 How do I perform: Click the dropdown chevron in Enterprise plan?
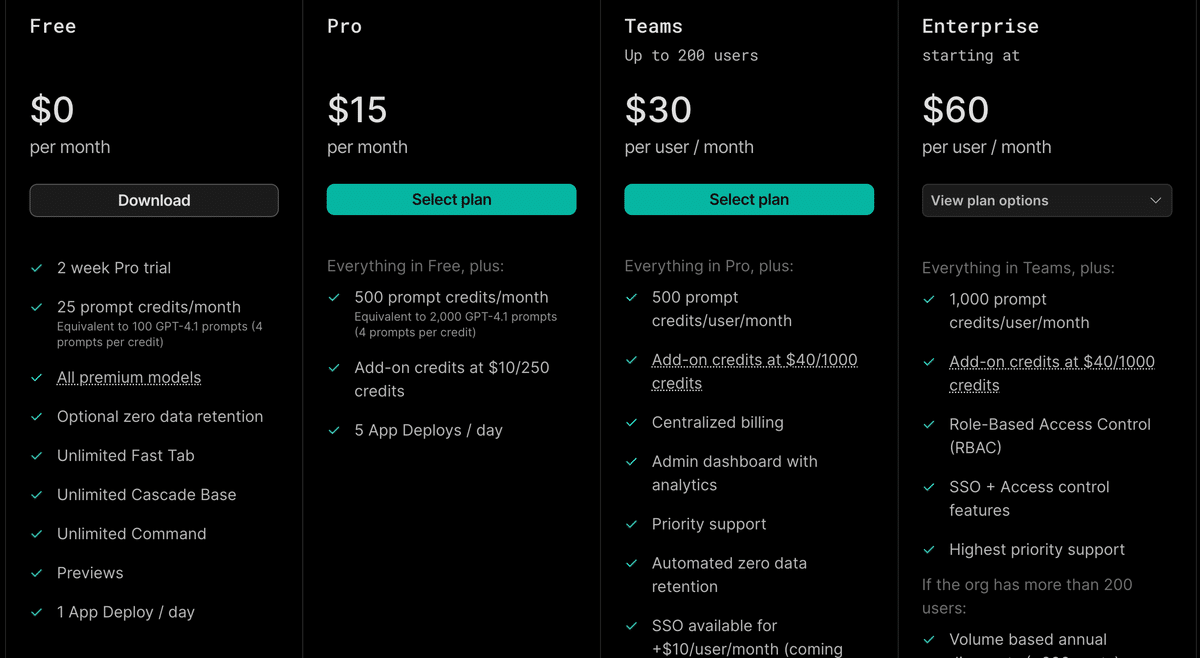[x=1156, y=200]
